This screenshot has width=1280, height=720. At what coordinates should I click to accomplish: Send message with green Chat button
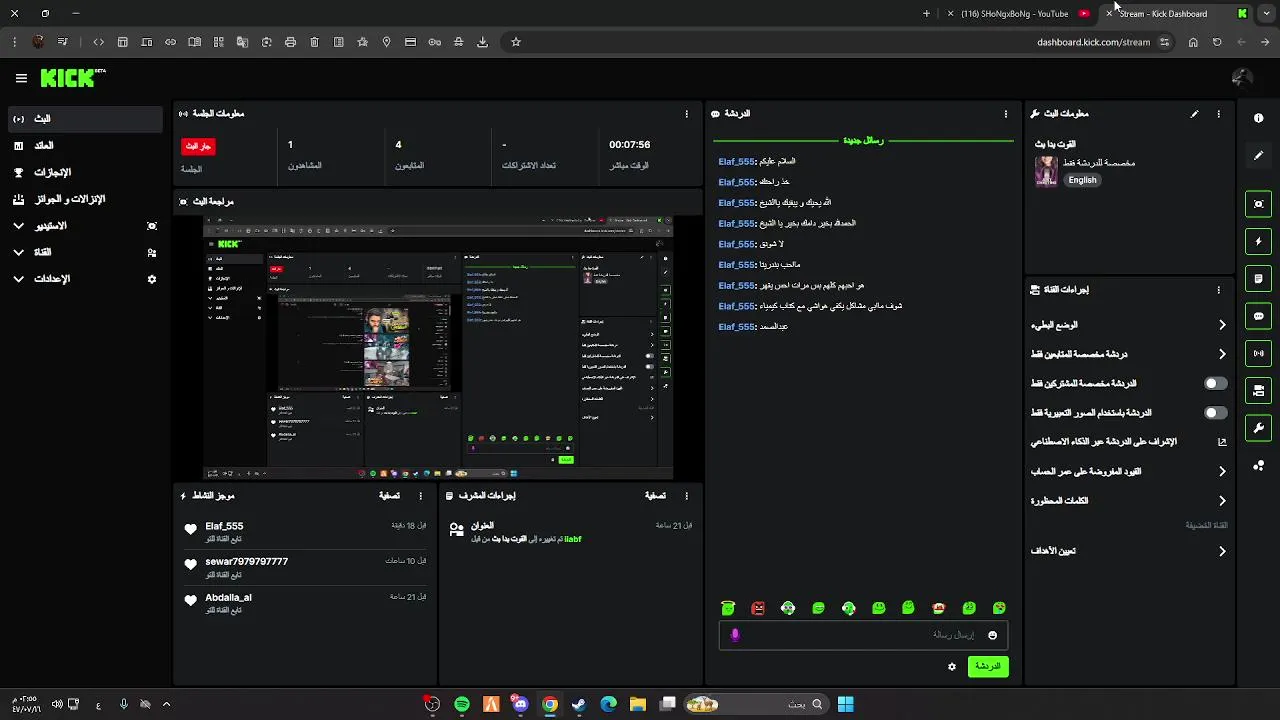pyautogui.click(x=988, y=667)
